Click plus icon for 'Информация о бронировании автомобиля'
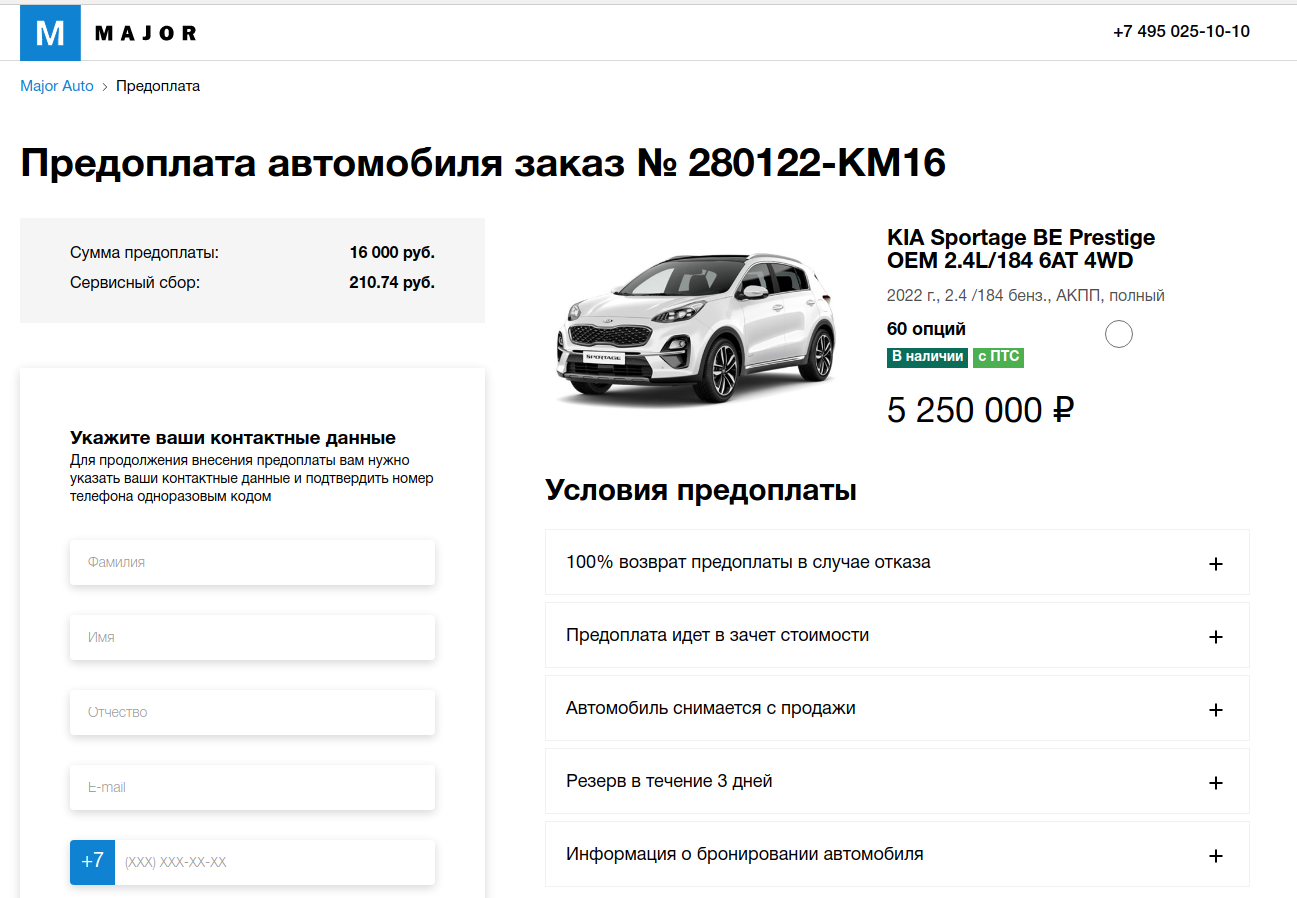This screenshot has height=898, width=1297. (1216, 856)
